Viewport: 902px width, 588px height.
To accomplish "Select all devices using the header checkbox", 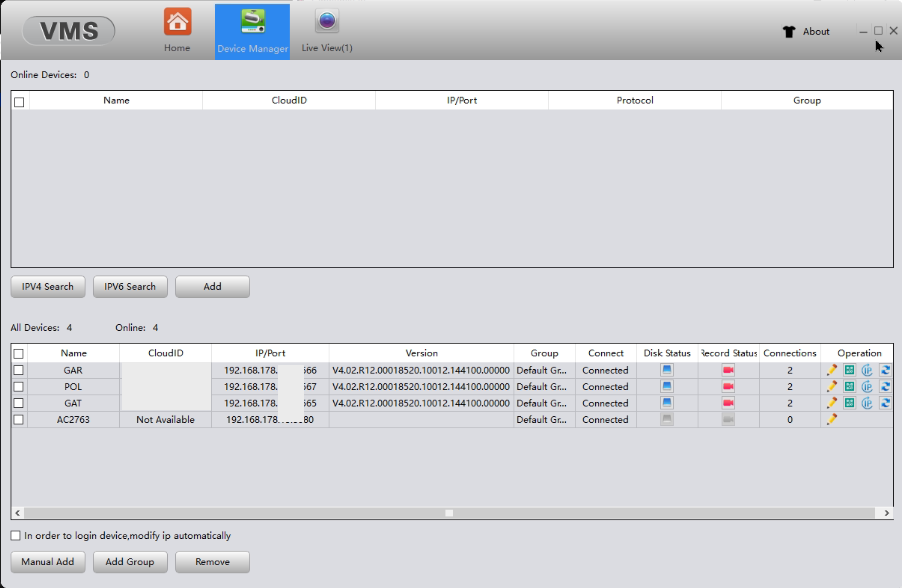I will point(16,353).
